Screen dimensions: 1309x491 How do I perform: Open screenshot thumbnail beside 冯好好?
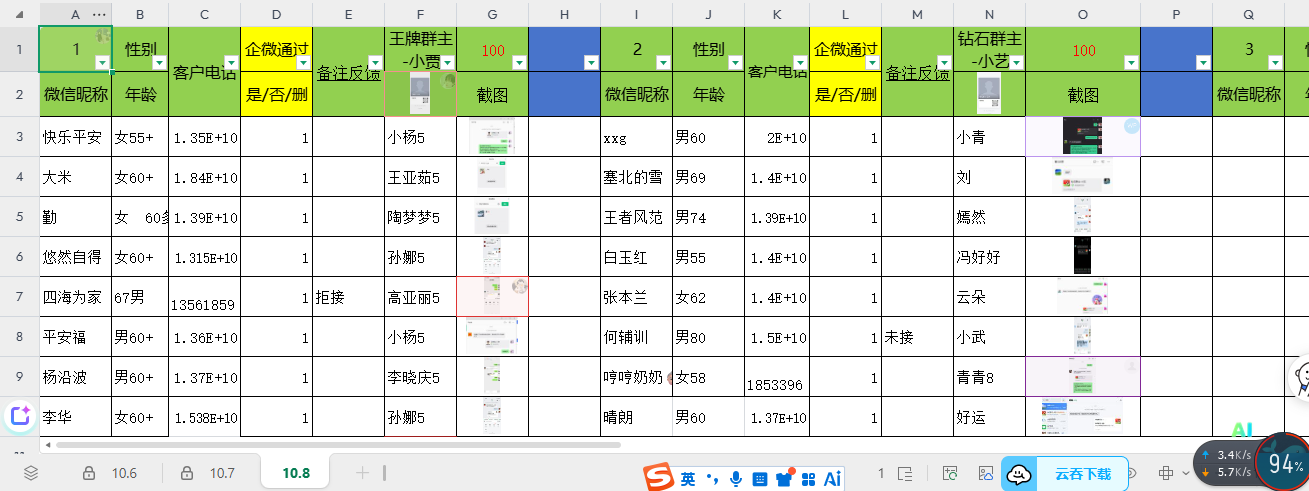pyautogui.click(x=1082, y=257)
